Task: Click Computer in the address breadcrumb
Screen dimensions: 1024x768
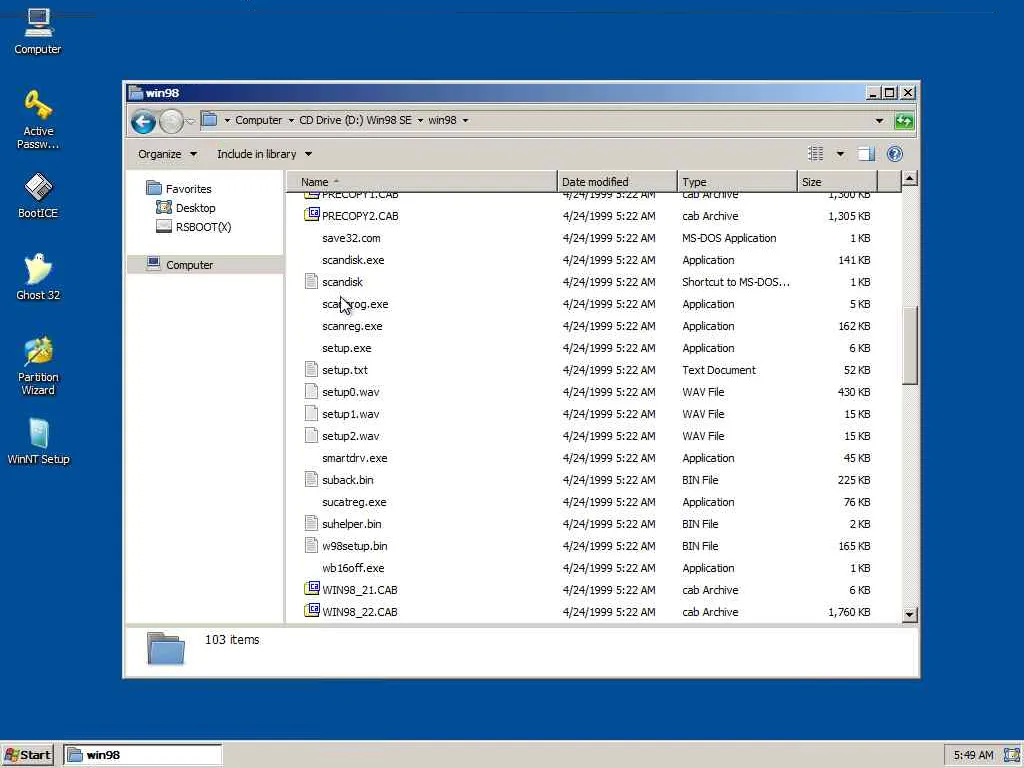Action: pyautogui.click(x=259, y=120)
